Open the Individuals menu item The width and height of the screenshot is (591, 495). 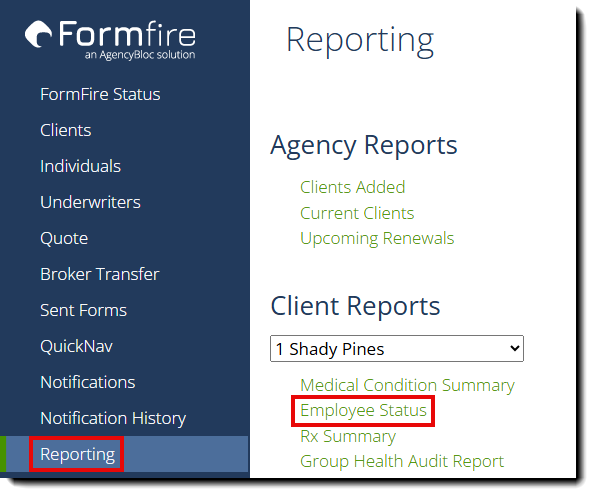coord(80,166)
